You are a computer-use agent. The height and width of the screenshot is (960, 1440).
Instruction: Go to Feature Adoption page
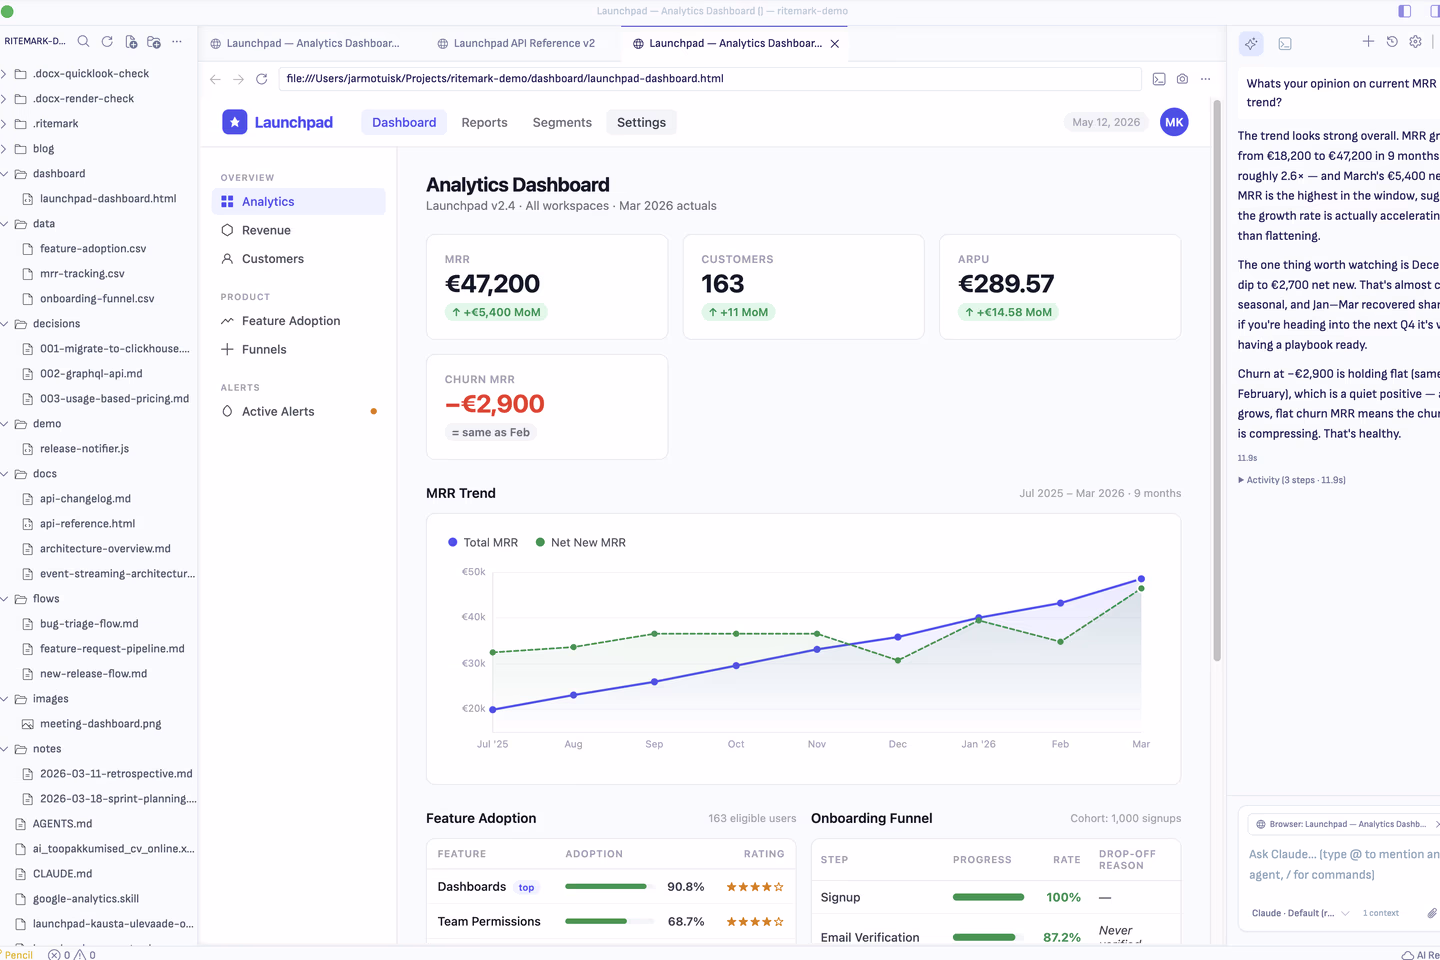(299, 321)
